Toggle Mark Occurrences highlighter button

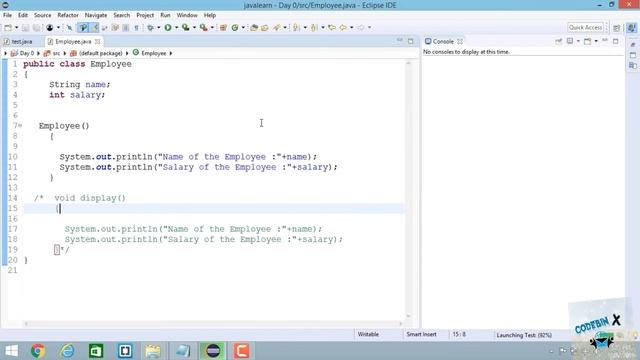tap(95, 27)
